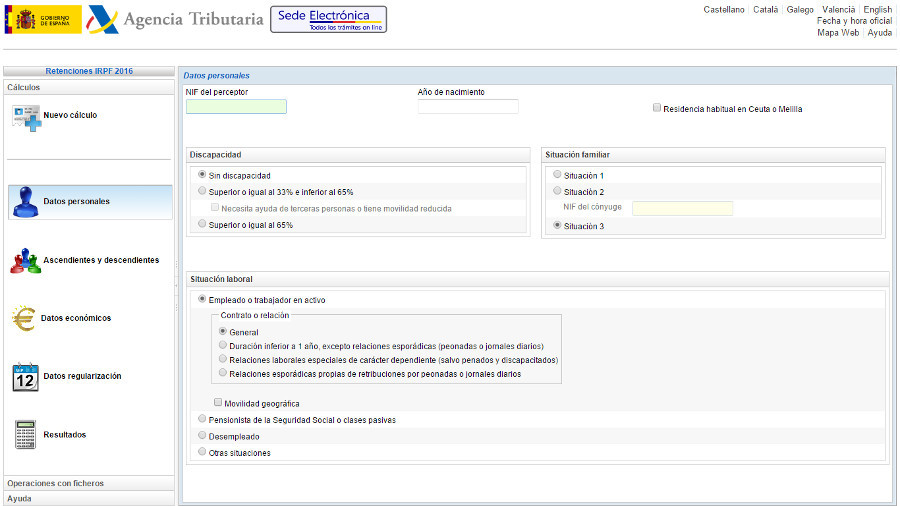The width and height of the screenshot is (900, 506).
Task: Switch language to English
Action: 877,9
